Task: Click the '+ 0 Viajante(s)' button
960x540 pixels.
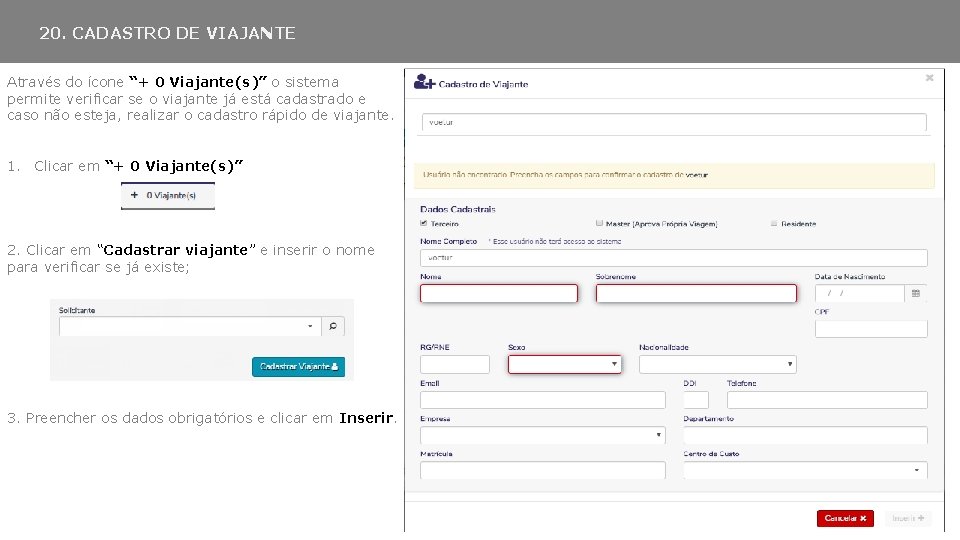Action: point(168,196)
